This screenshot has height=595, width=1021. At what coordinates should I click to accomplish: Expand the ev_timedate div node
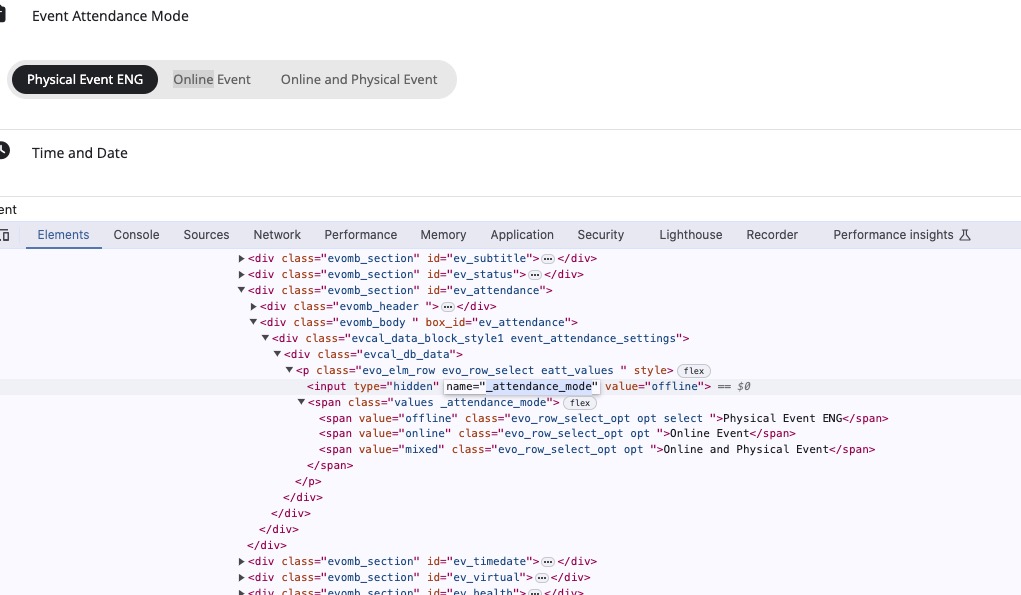[x=242, y=561]
